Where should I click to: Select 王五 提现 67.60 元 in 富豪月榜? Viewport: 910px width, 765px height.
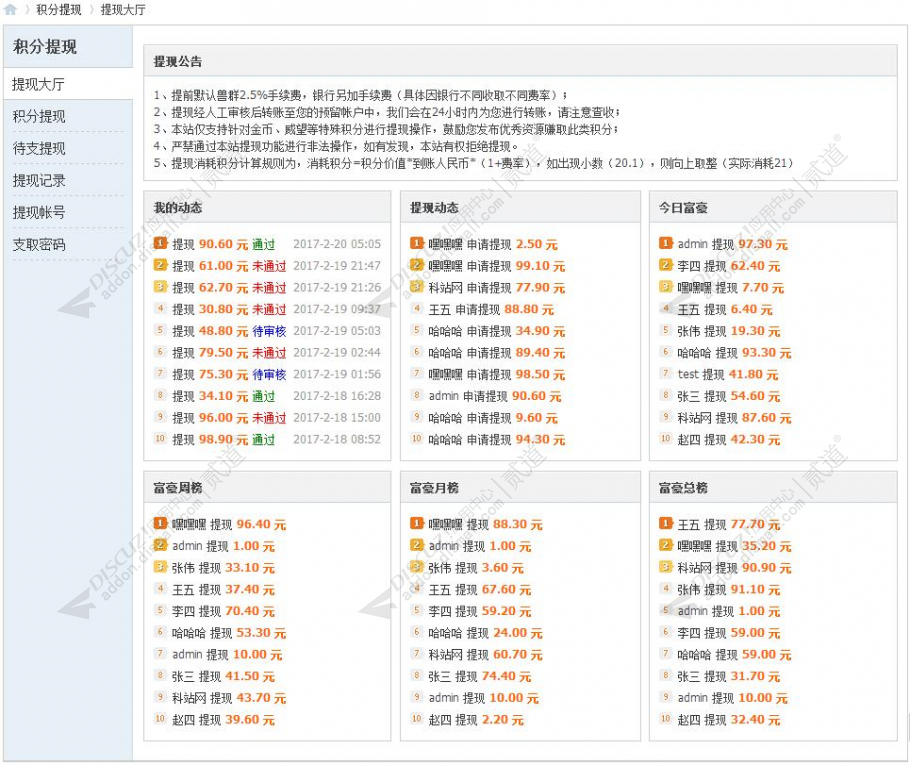(x=480, y=590)
